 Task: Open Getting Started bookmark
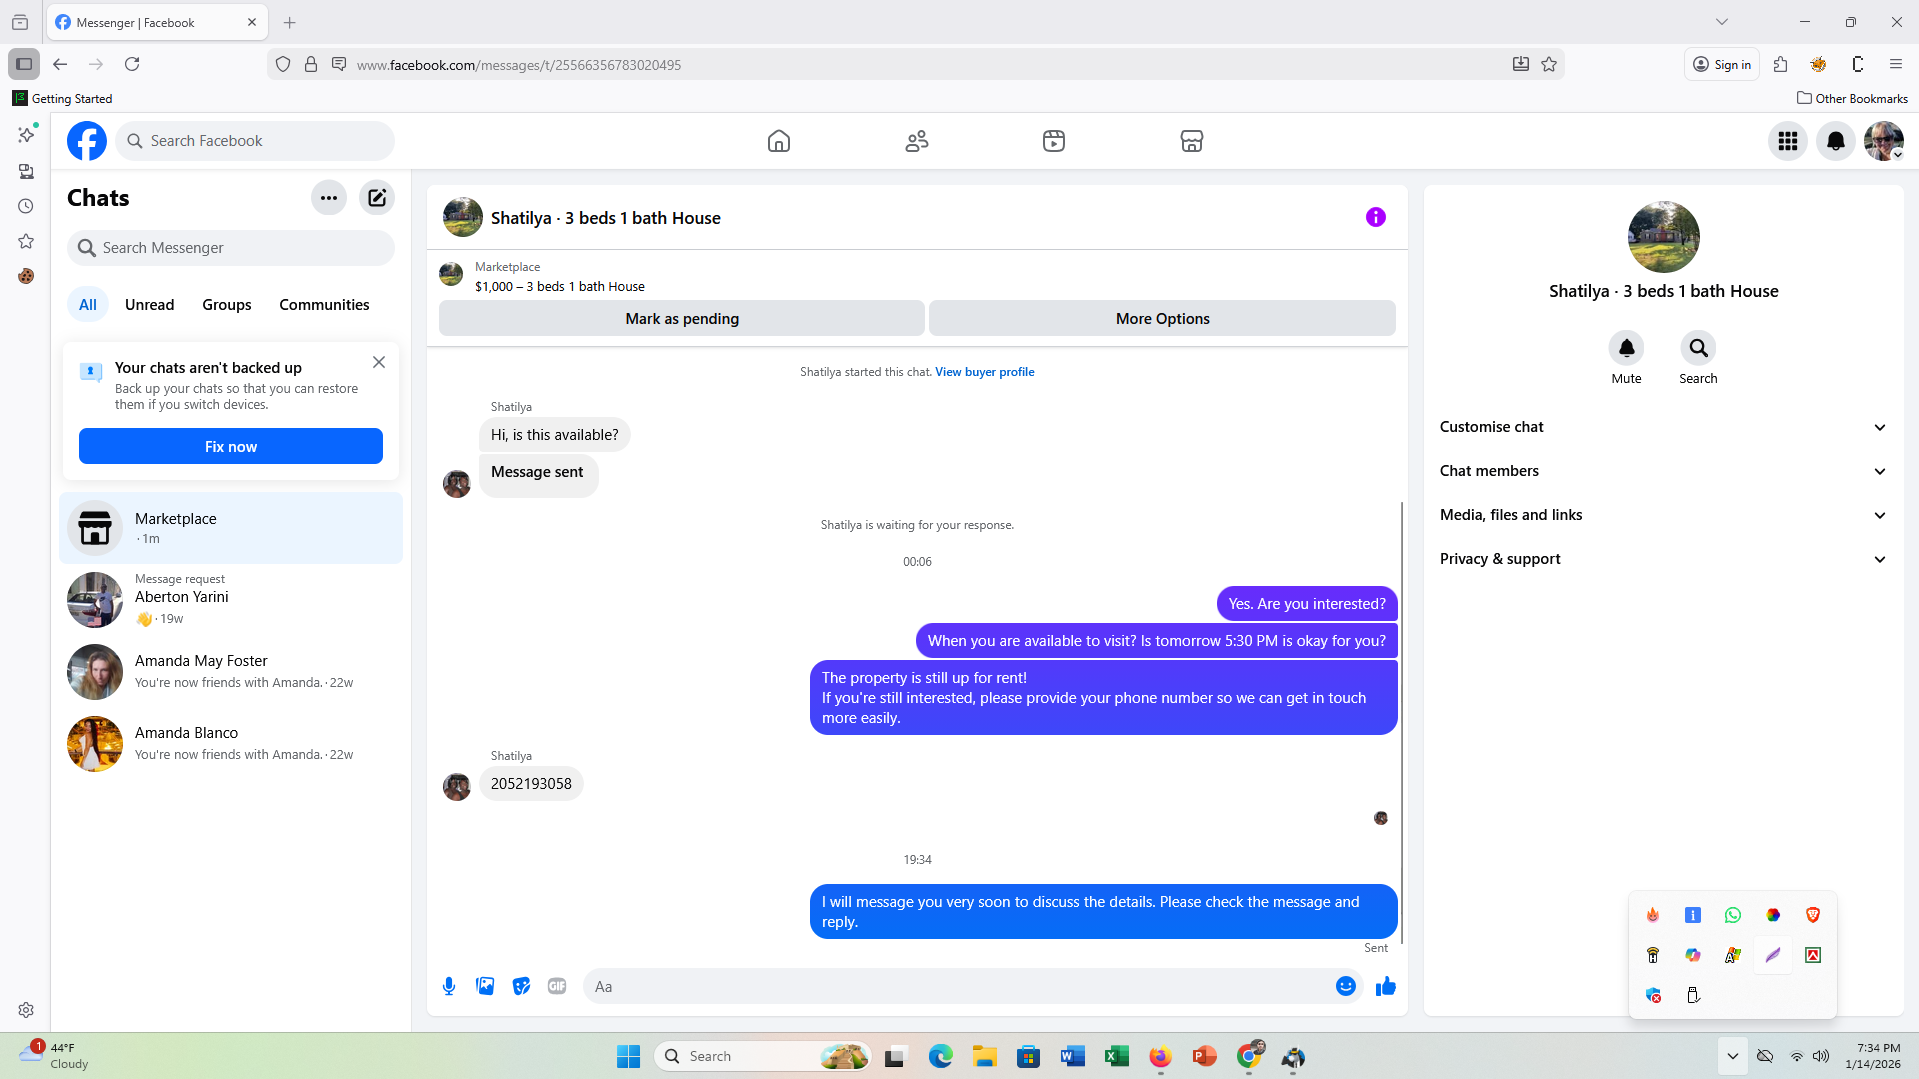pos(62,98)
